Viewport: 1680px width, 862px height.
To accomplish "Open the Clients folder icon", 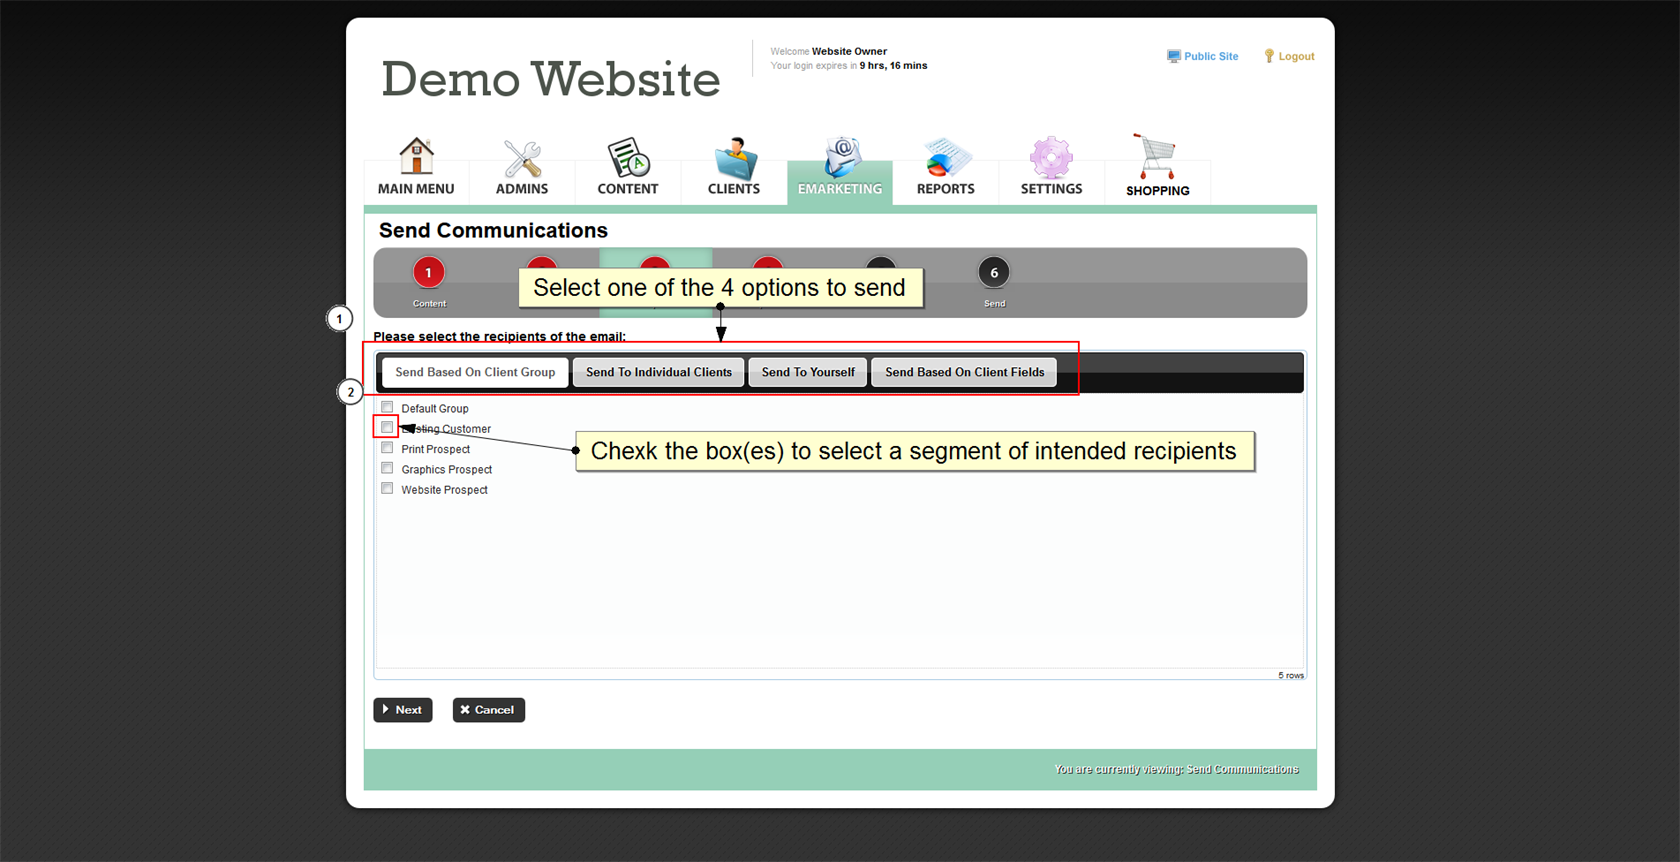I will (x=734, y=158).
